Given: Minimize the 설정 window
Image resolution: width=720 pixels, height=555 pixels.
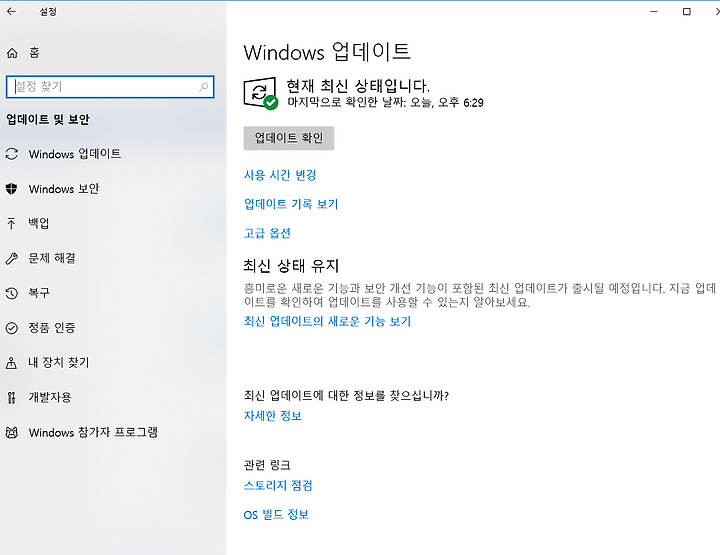Looking at the screenshot, I should (x=654, y=11).
